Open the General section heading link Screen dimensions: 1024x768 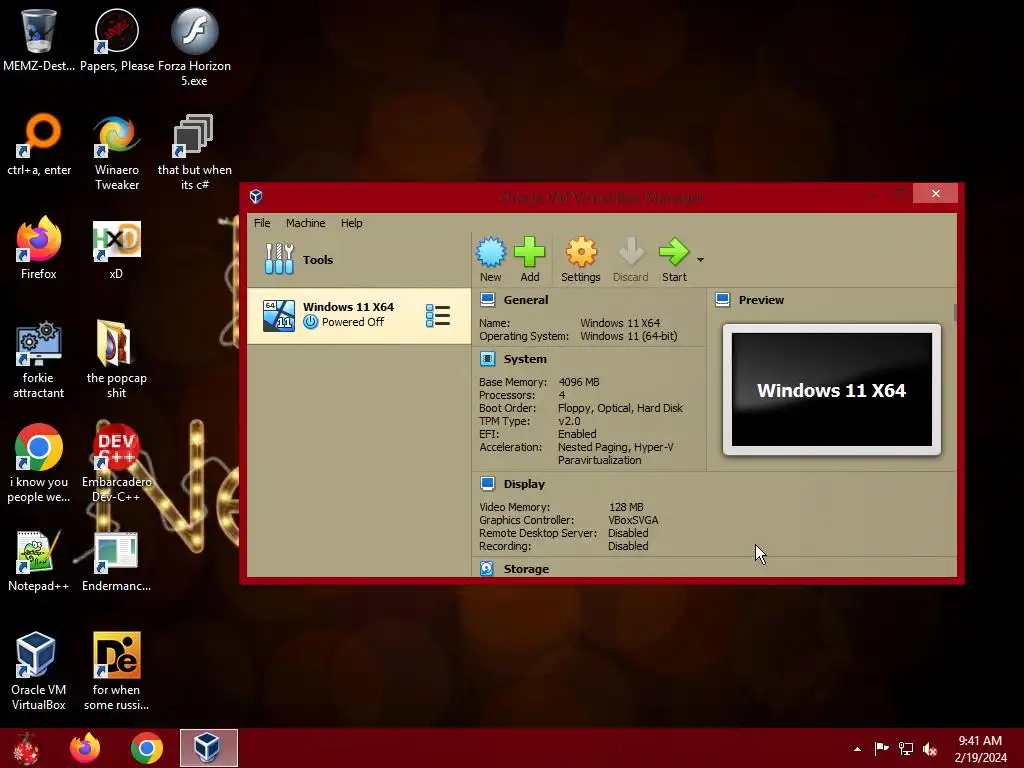(526, 300)
